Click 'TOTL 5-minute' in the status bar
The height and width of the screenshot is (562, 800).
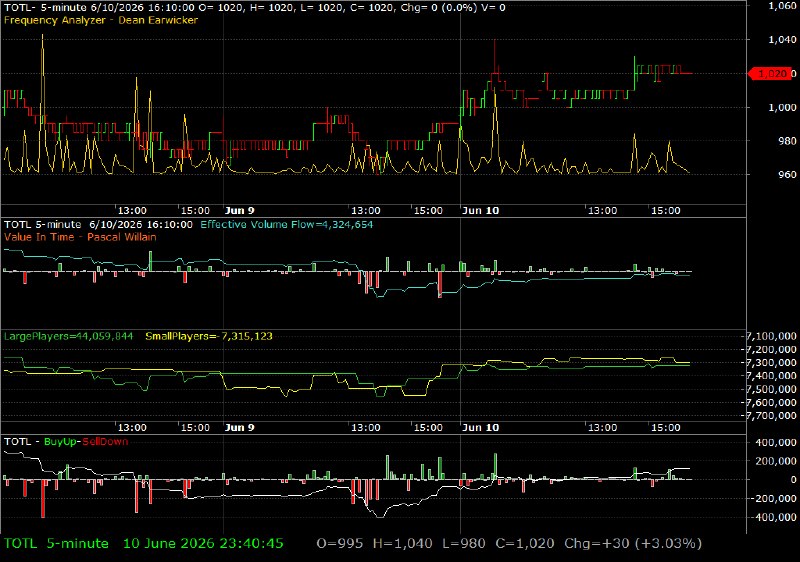point(56,544)
